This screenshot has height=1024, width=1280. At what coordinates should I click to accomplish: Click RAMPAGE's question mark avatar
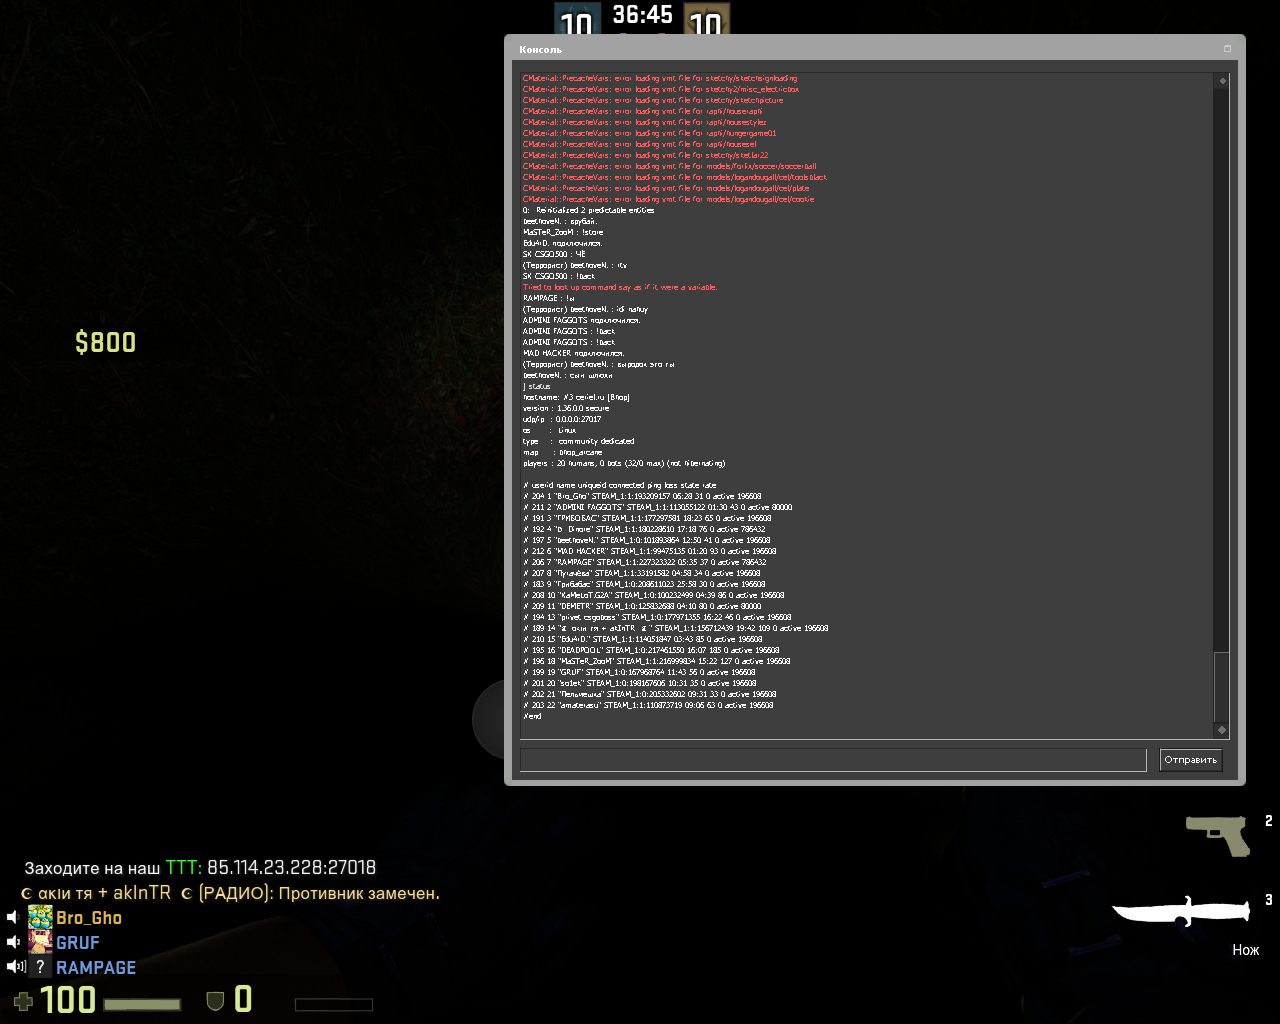pyautogui.click(x=40, y=967)
